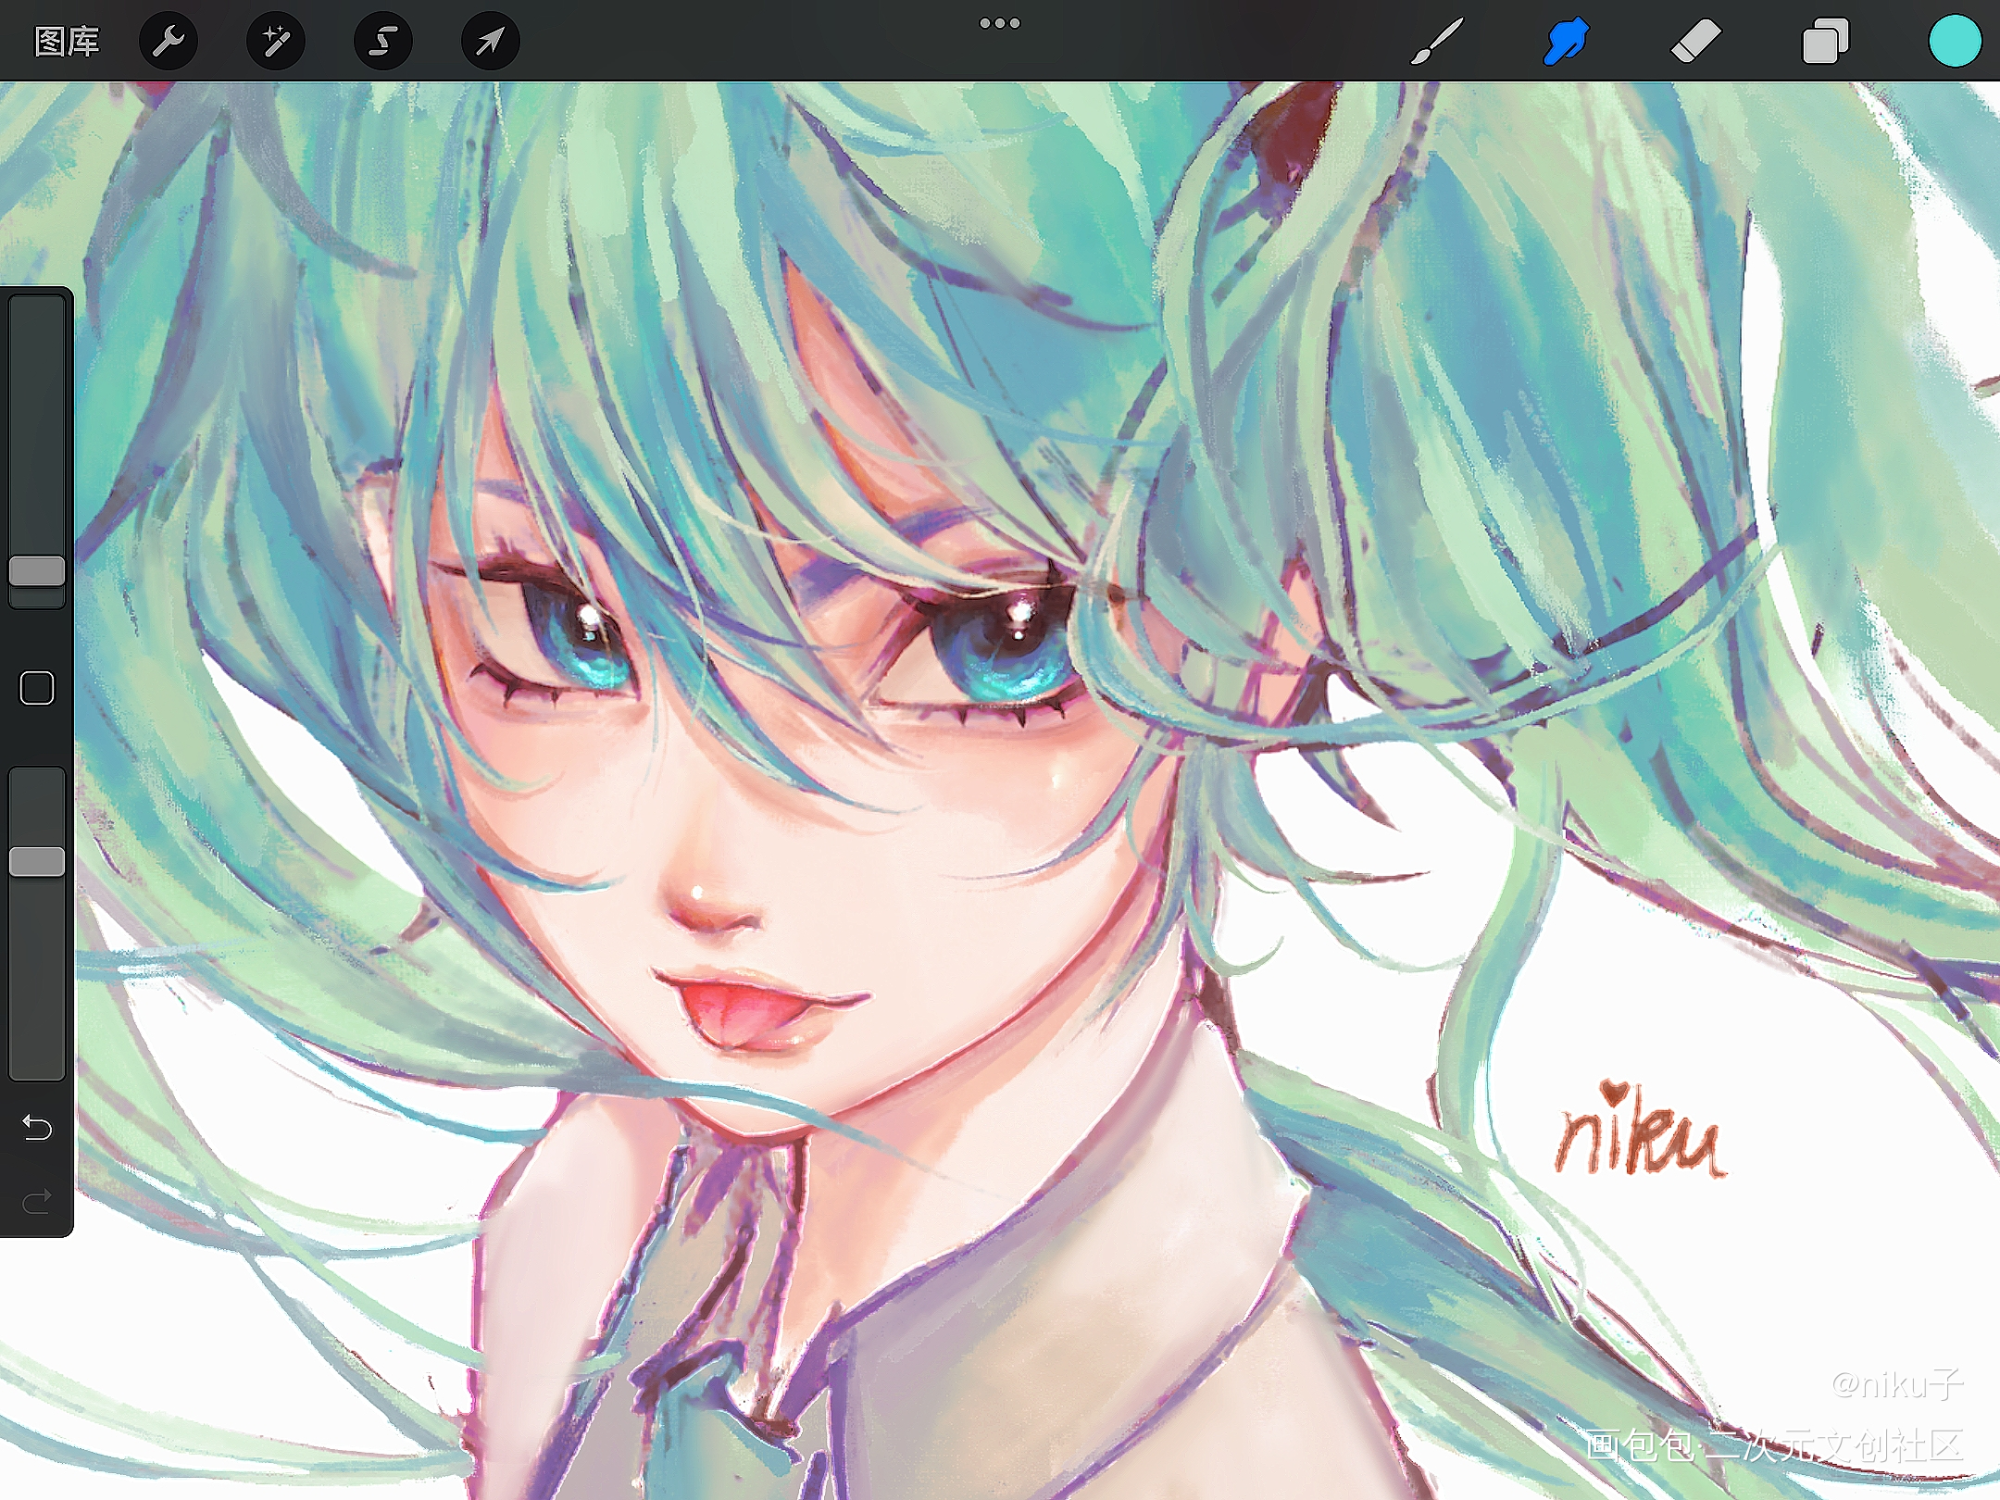Activate the Transform arrow tool
This screenshot has height=1500, width=2000.
click(x=490, y=41)
